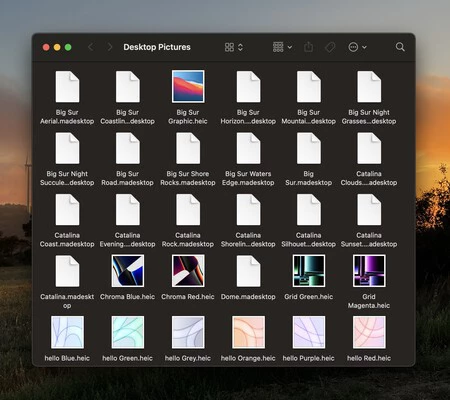450x400 pixels.
Task: Select hello Orange.heic thumbnail
Action: (248, 332)
